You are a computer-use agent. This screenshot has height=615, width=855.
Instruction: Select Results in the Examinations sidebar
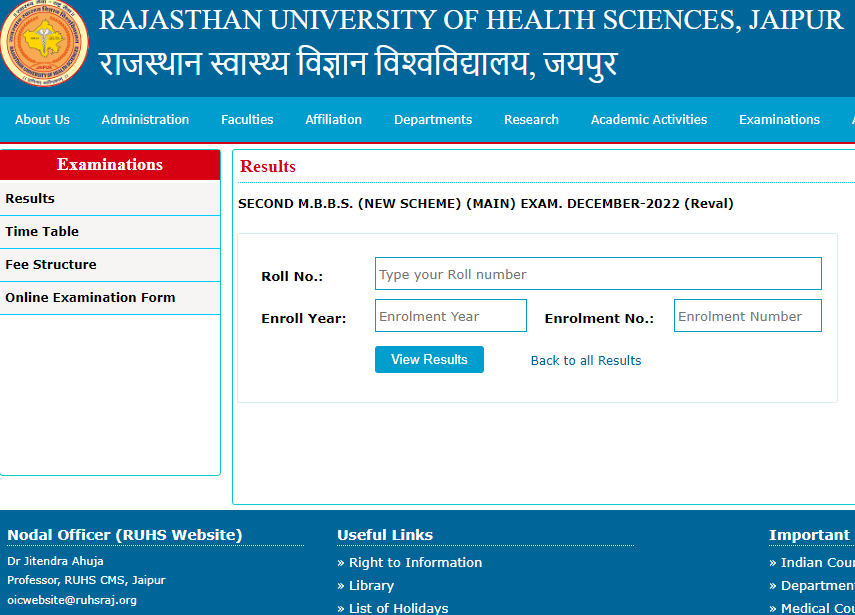click(x=110, y=198)
